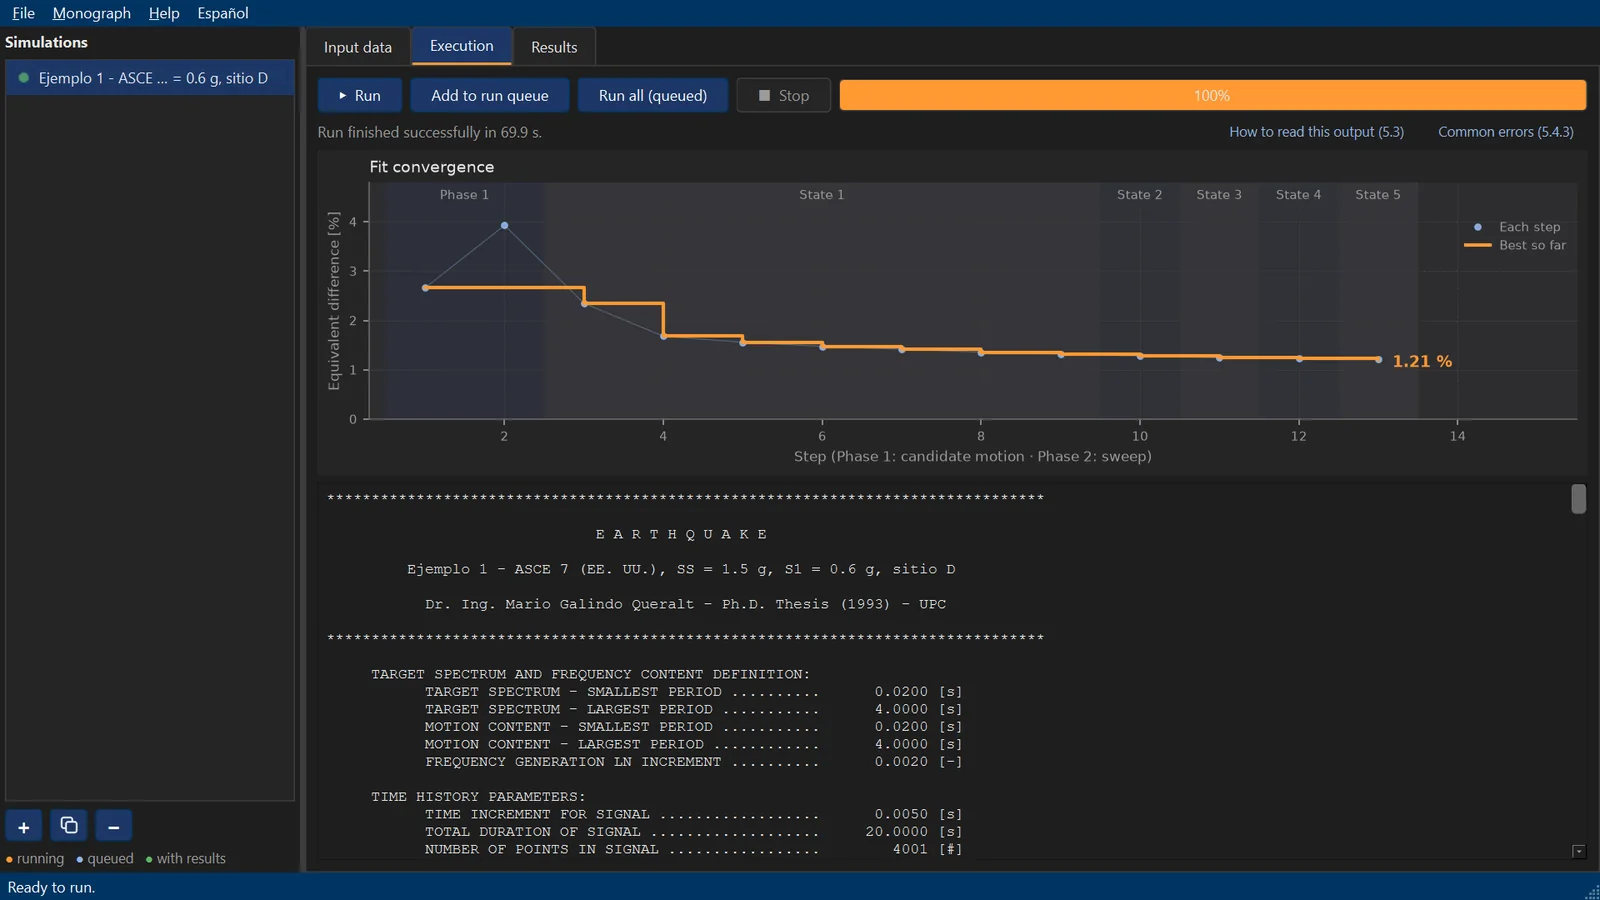Click the State 2 region label
Screen dimensions: 1600x900
(1139, 195)
